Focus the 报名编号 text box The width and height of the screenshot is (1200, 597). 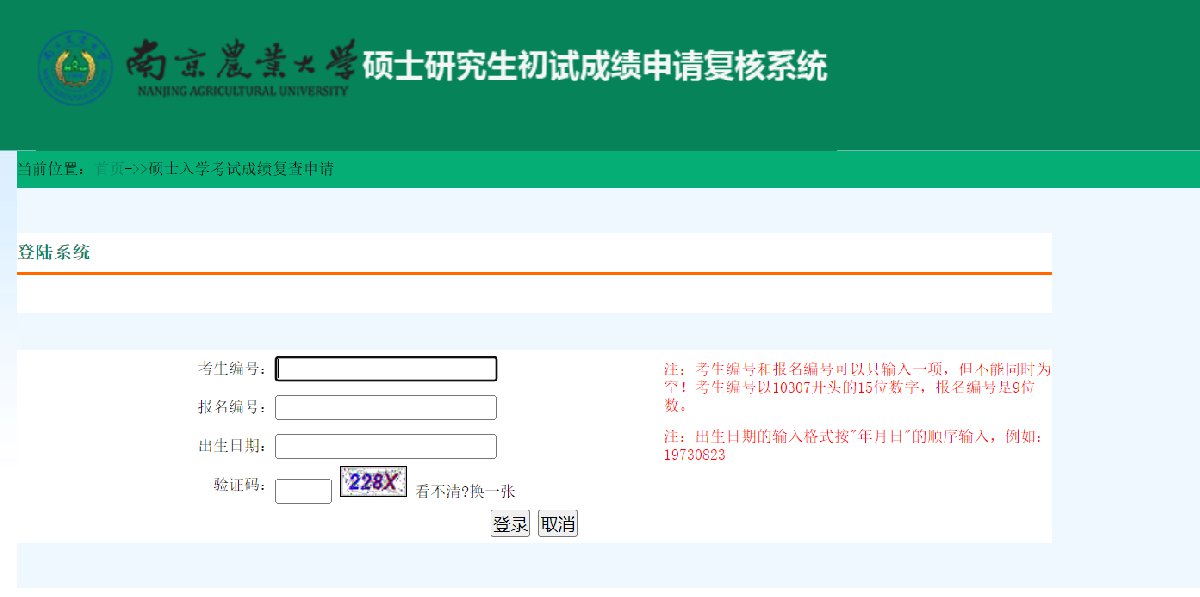pyautogui.click(x=386, y=408)
